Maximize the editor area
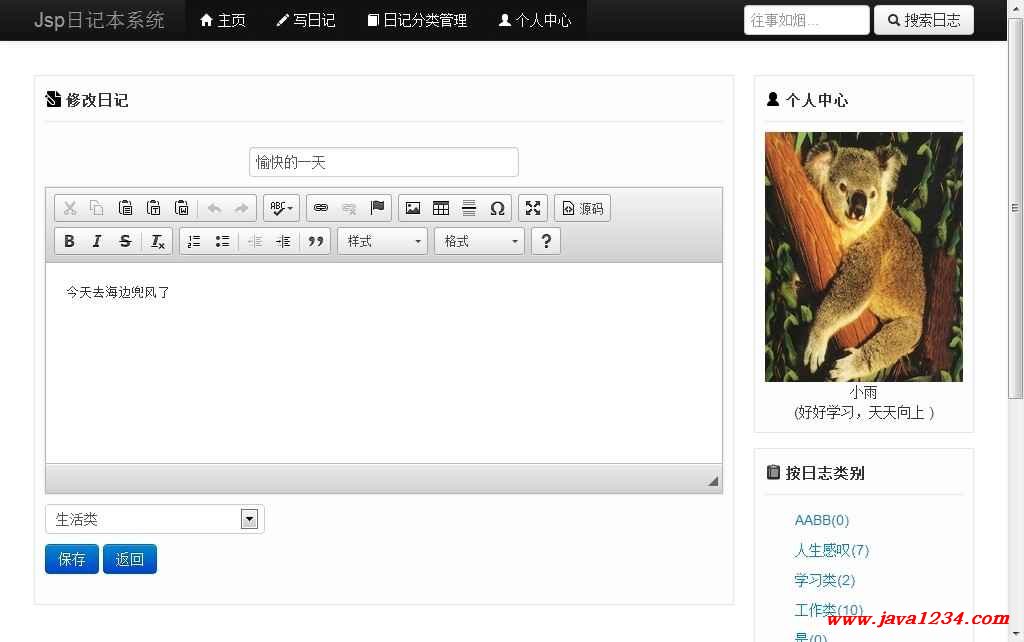1024x642 pixels. (x=533, y=208)
